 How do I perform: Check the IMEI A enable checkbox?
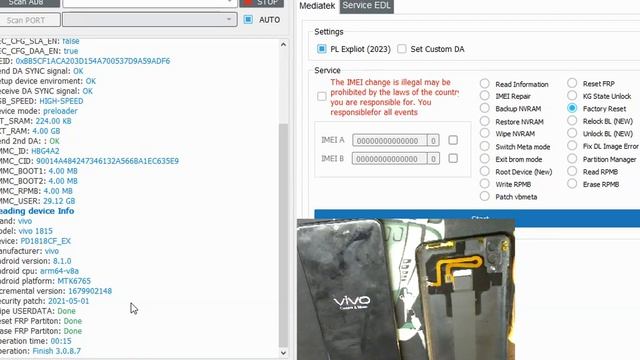coord(453,140)
